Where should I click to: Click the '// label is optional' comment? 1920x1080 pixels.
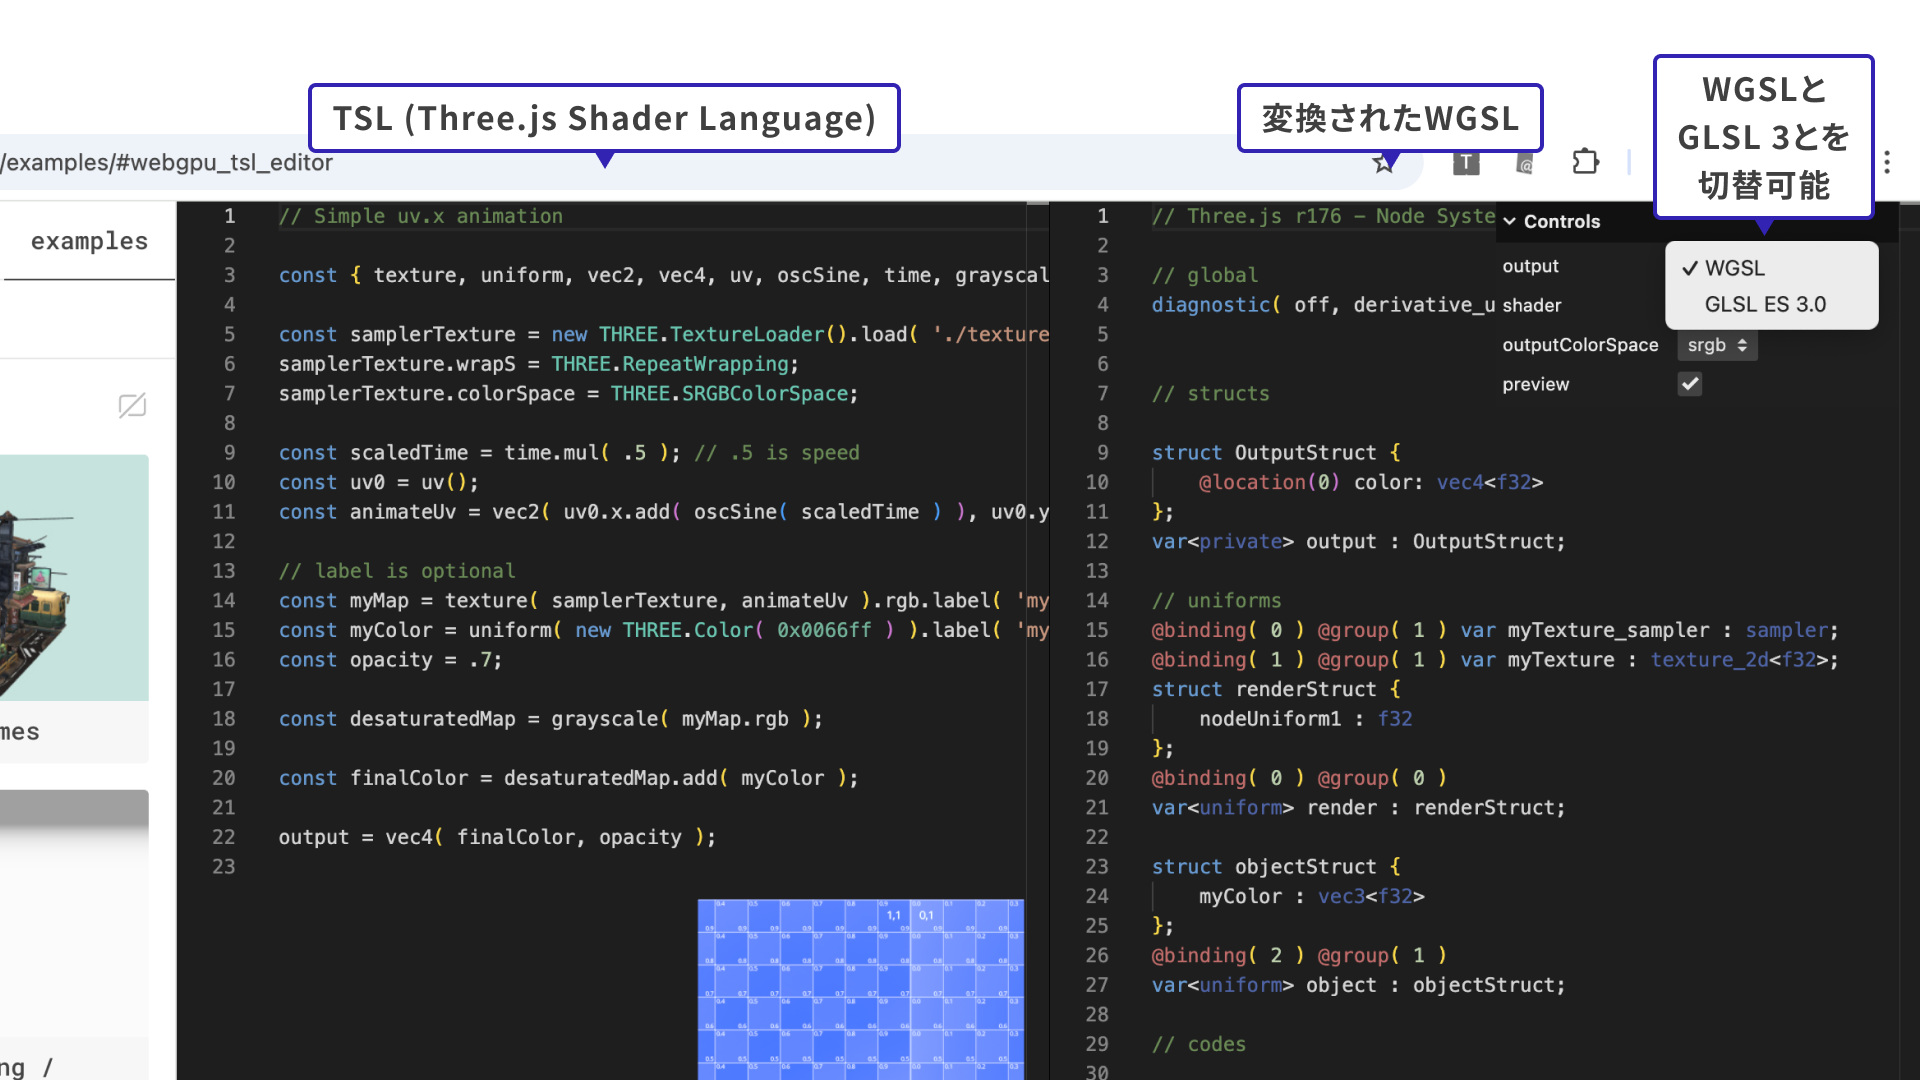coord(397,571)
